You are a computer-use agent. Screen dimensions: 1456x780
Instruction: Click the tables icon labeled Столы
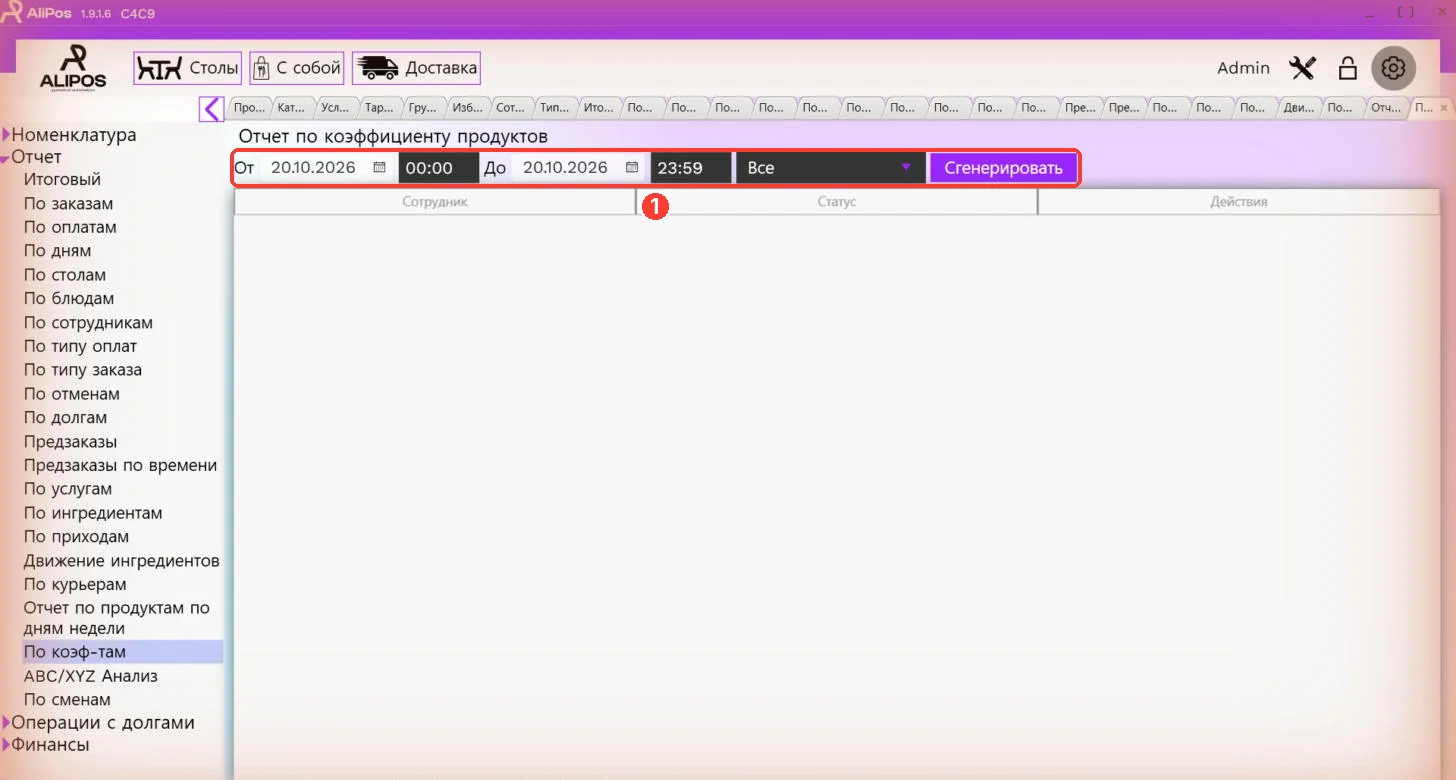click(x=188, y=68)
